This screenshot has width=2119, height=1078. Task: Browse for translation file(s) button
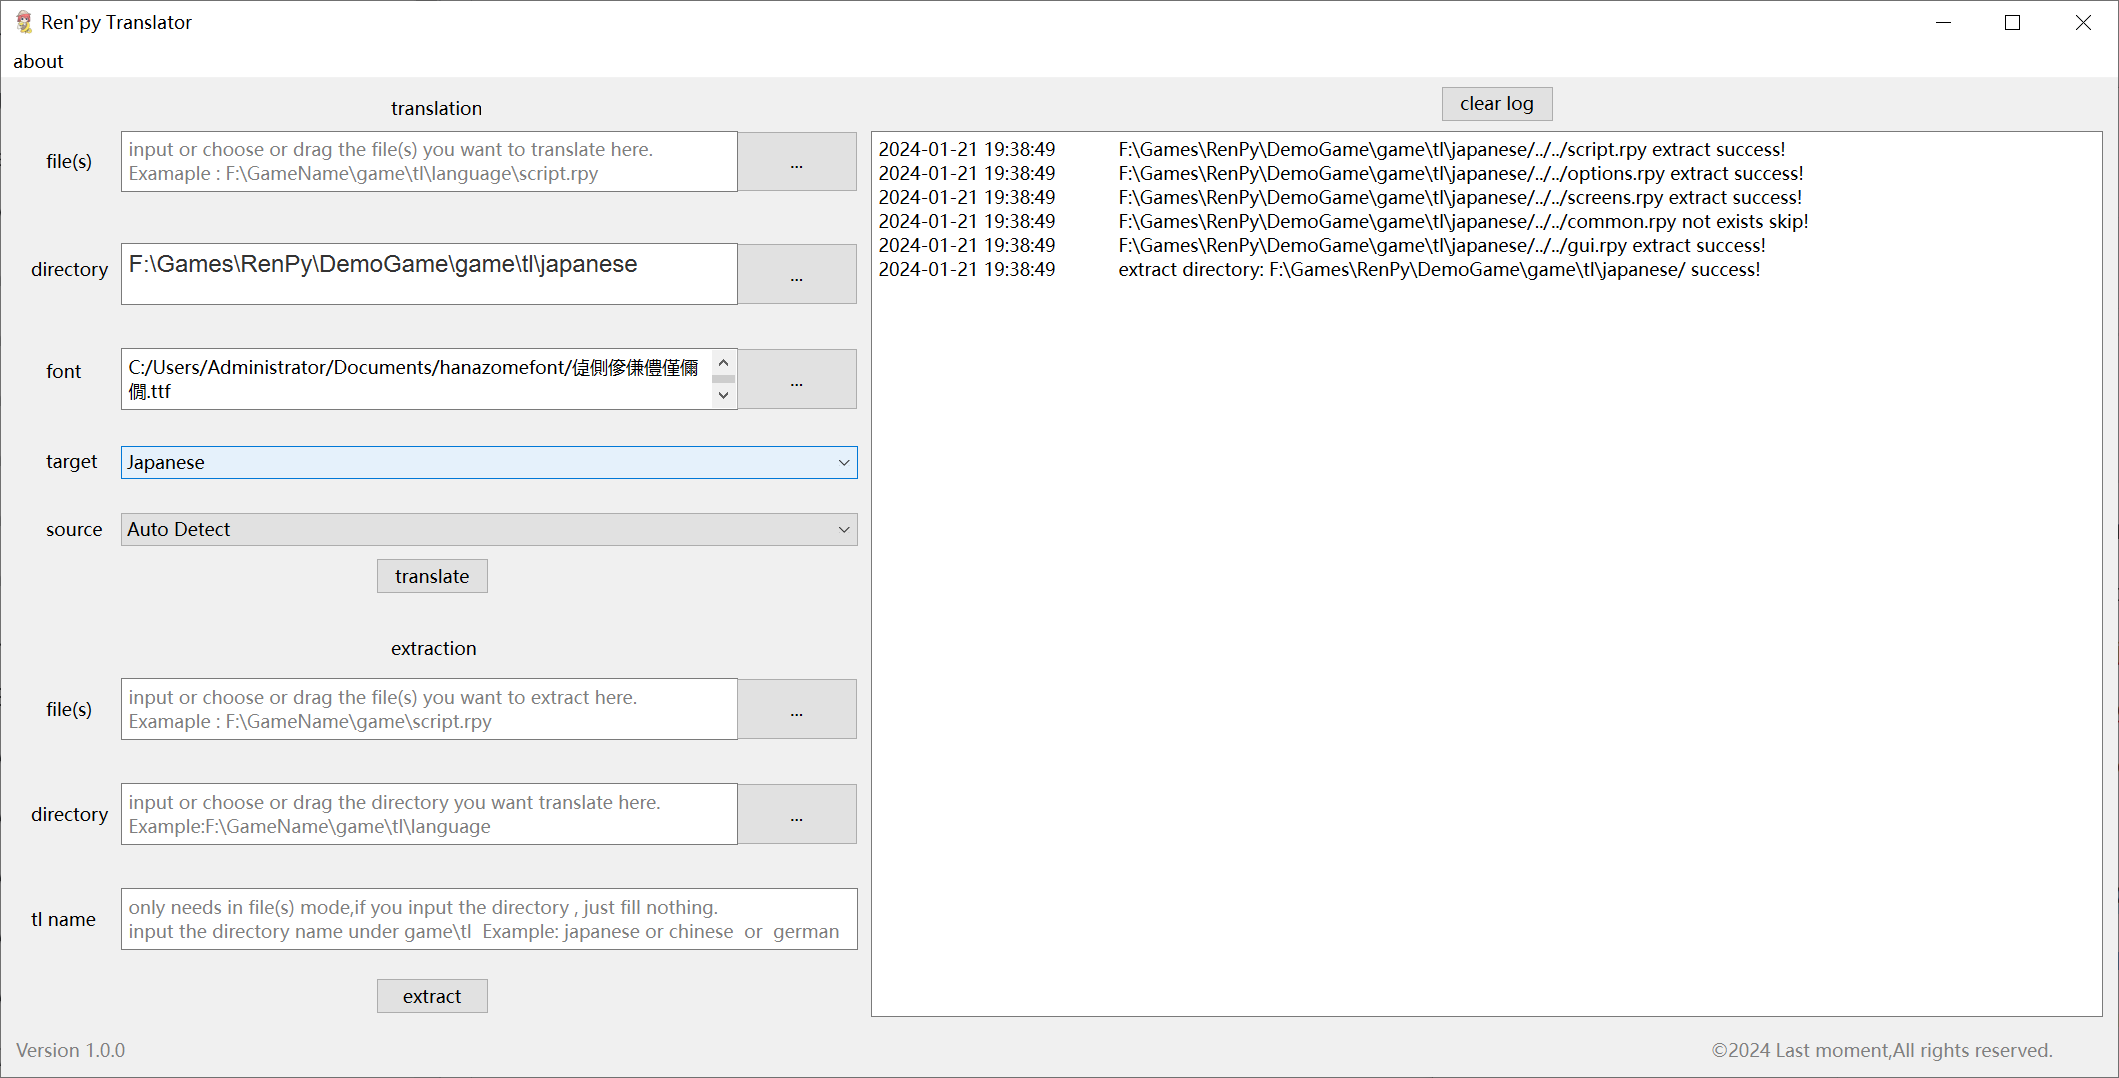[797, 162]
